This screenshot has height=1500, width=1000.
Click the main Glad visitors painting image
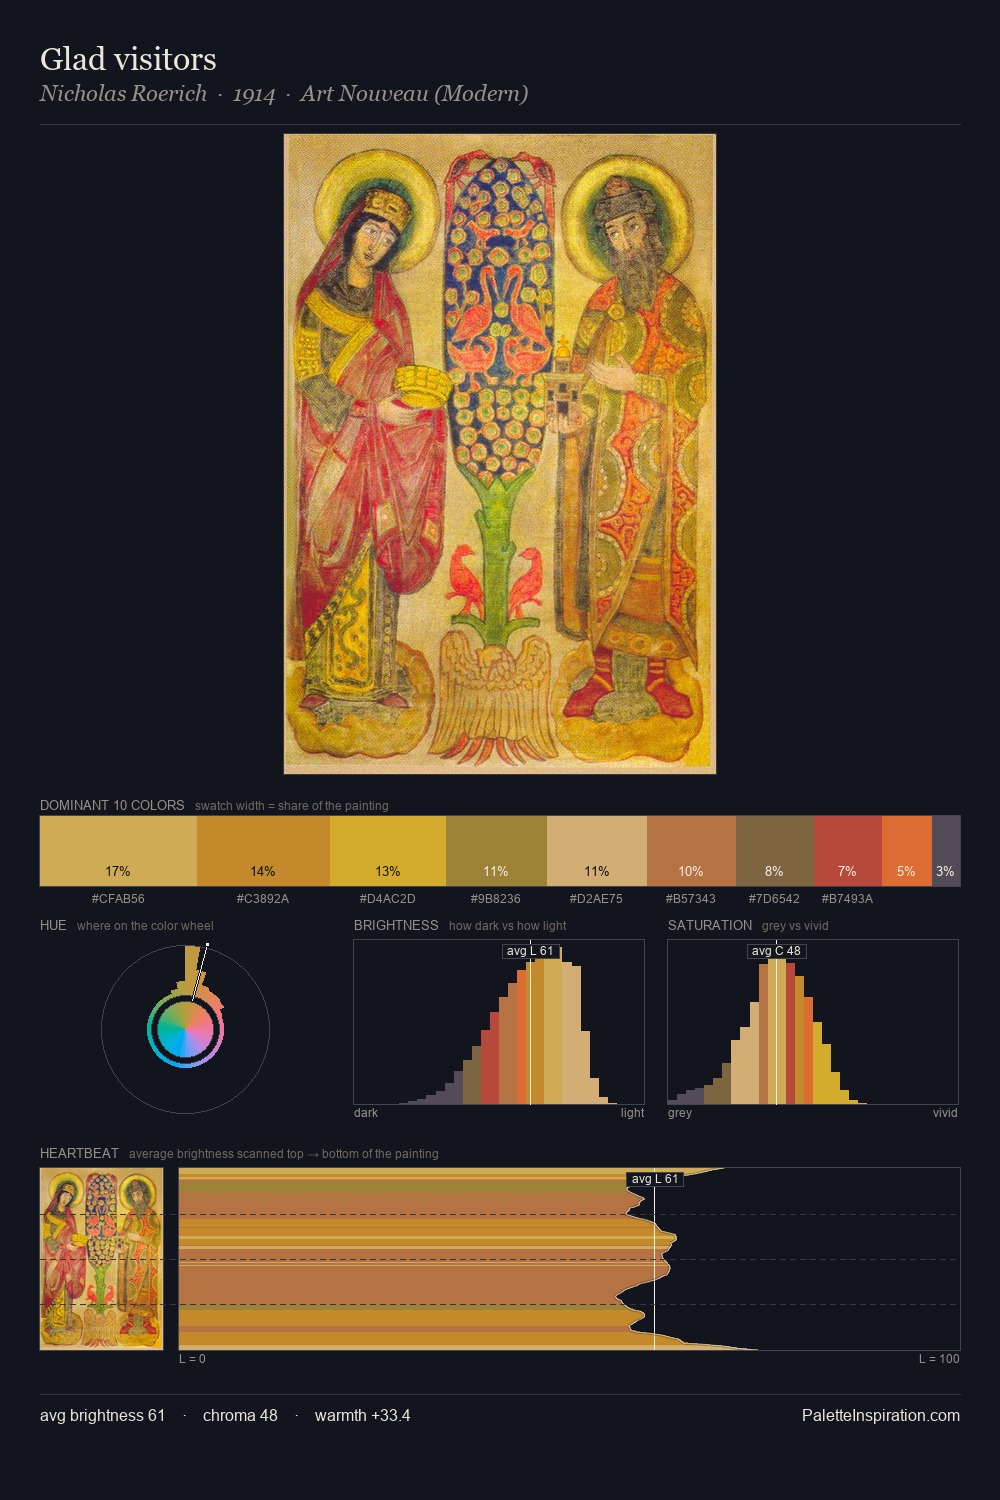click(x=500, y=454)
